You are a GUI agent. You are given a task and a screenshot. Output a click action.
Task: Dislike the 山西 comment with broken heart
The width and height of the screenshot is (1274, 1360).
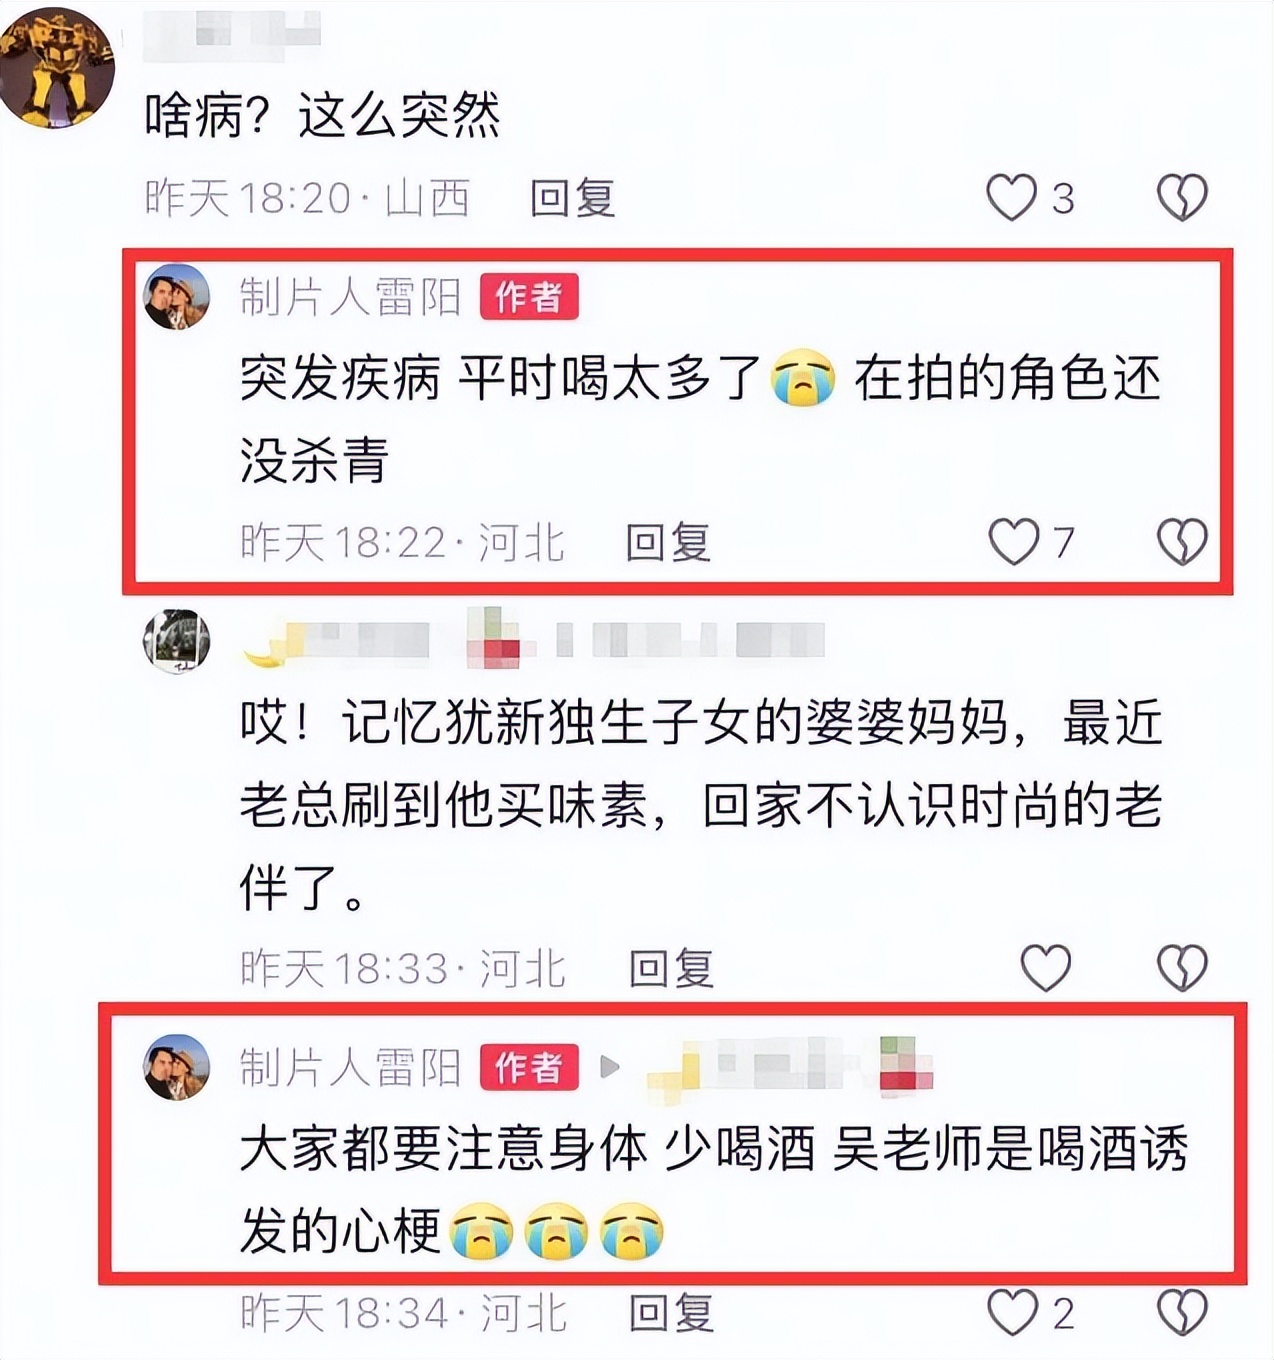pos(1182,197)
